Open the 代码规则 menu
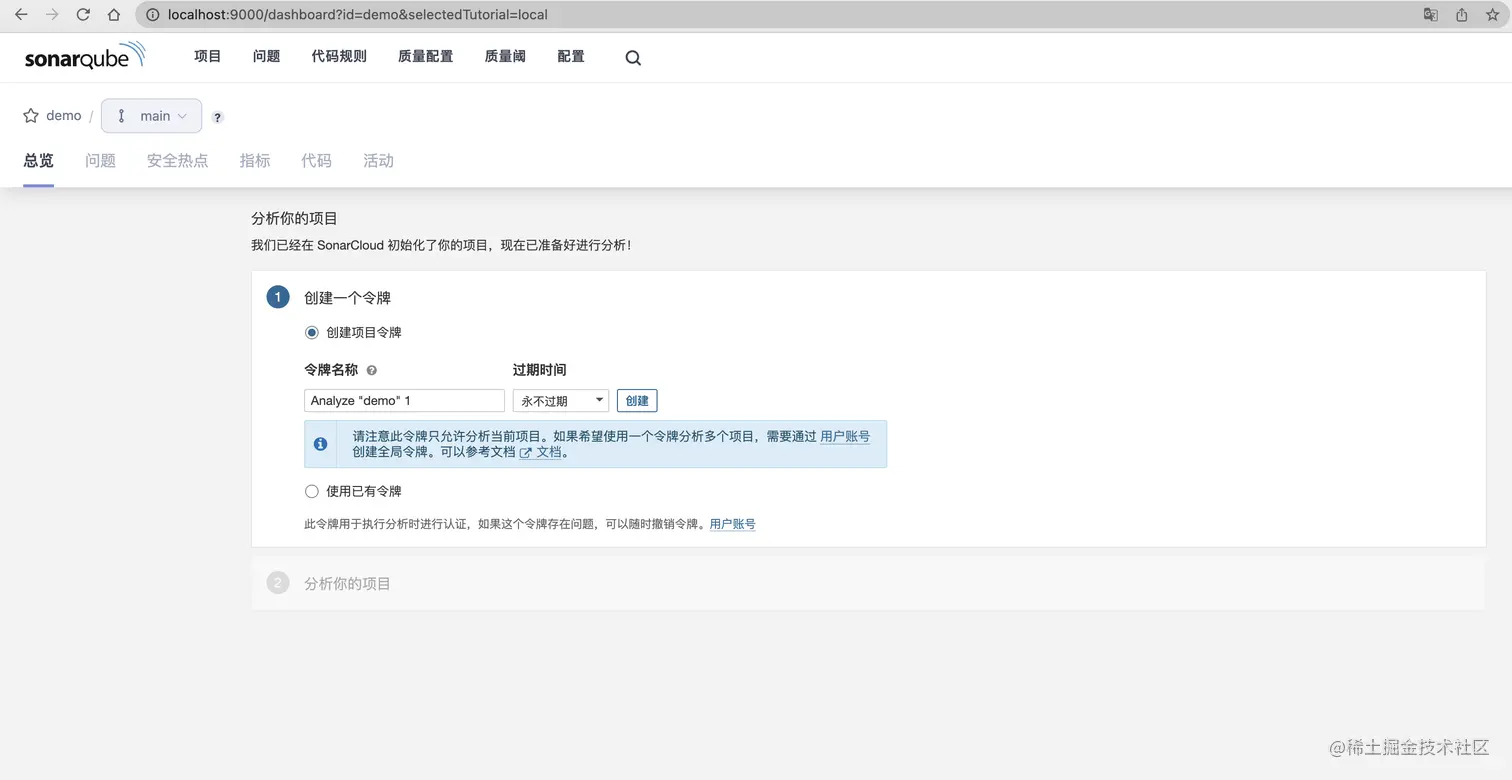Viewport: 1512px width, 780px height. click(339, 57)
